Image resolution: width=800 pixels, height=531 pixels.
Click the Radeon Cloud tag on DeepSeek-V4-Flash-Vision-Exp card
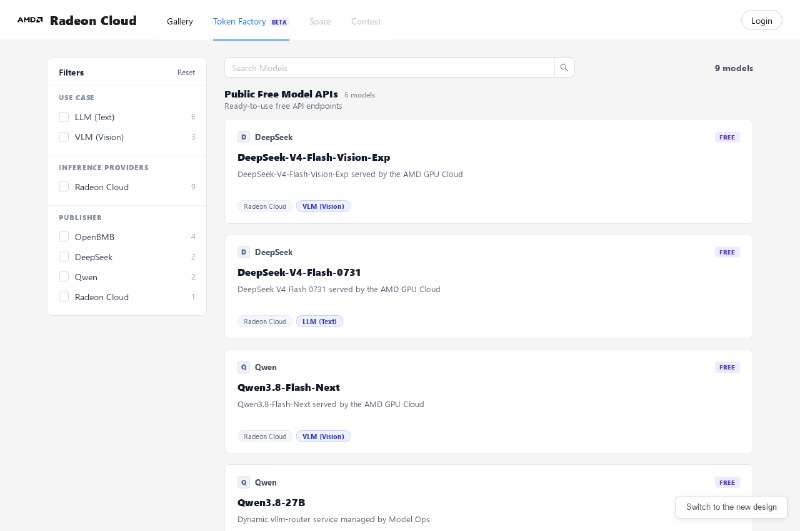tap(265, 207)
